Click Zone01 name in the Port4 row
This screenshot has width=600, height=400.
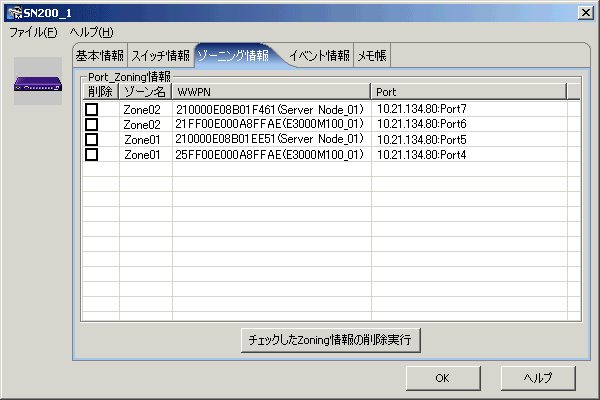point(142,155)
